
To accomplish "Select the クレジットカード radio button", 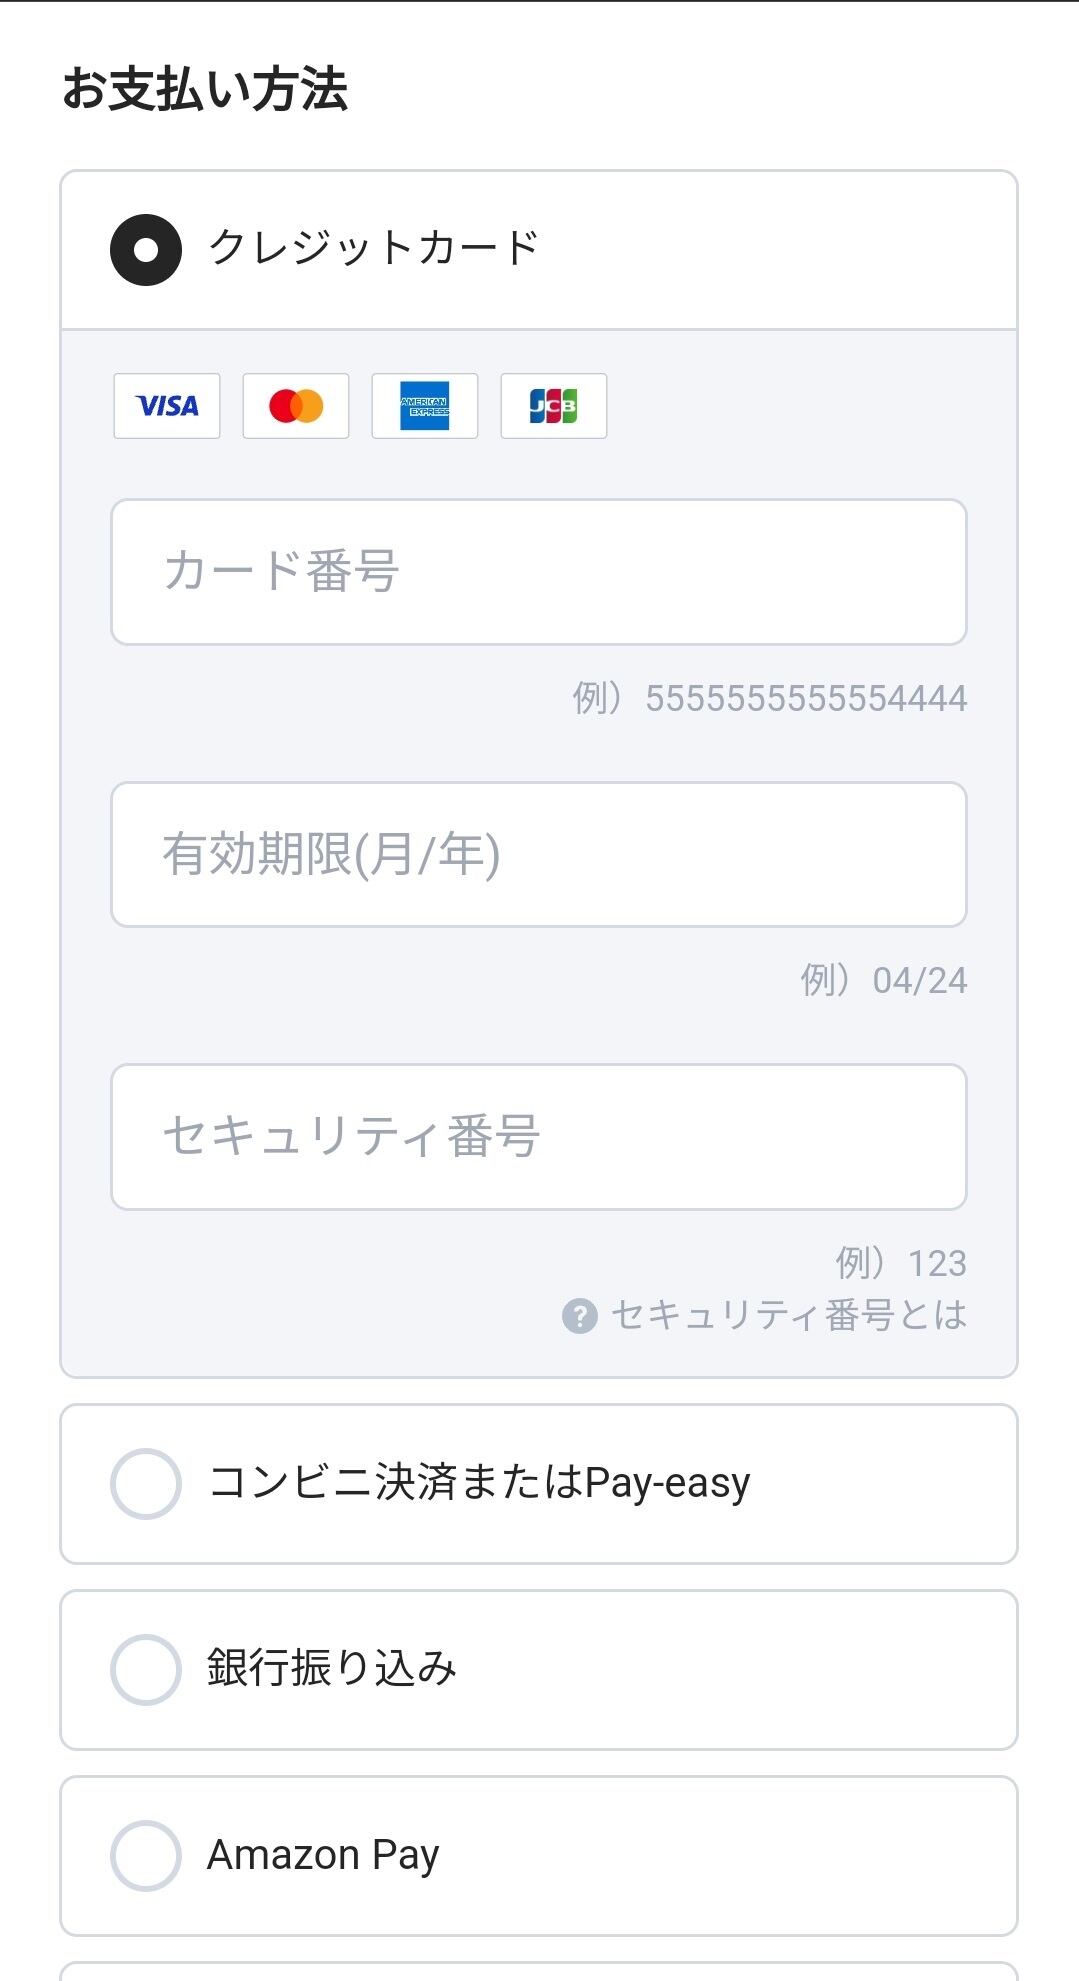I will pyautogui.click(x=146, y=250).
